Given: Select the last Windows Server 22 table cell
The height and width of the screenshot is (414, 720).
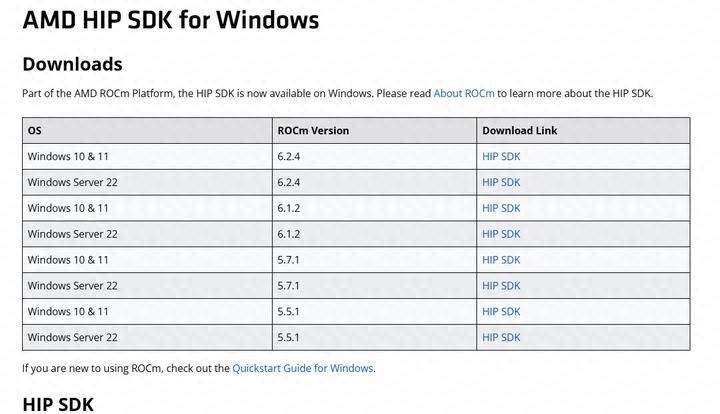Looking at the screenshot, I should pos(72,338).
